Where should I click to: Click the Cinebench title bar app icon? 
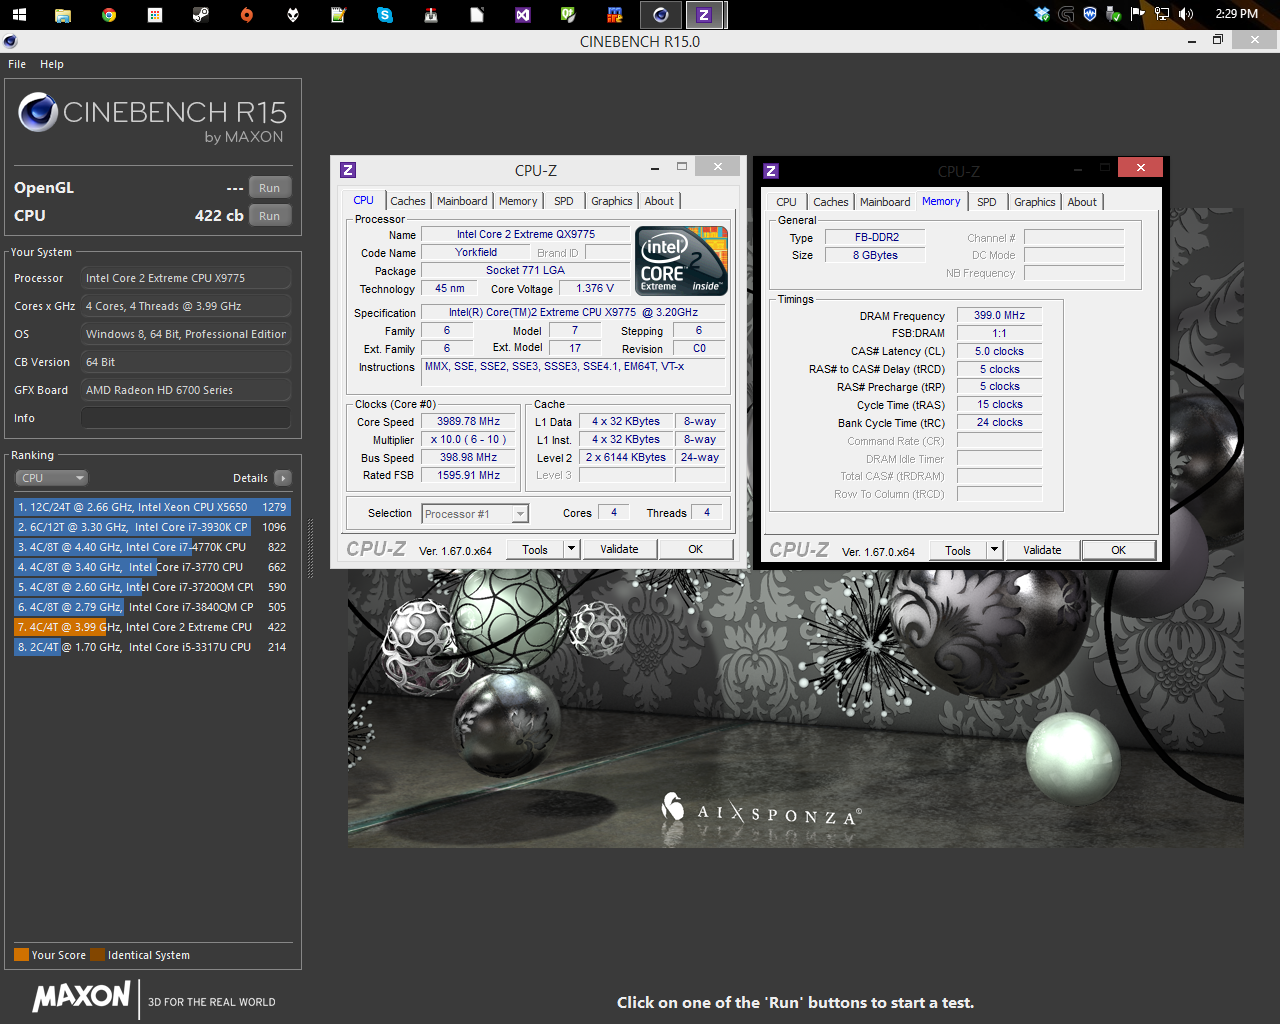[10, 41]
